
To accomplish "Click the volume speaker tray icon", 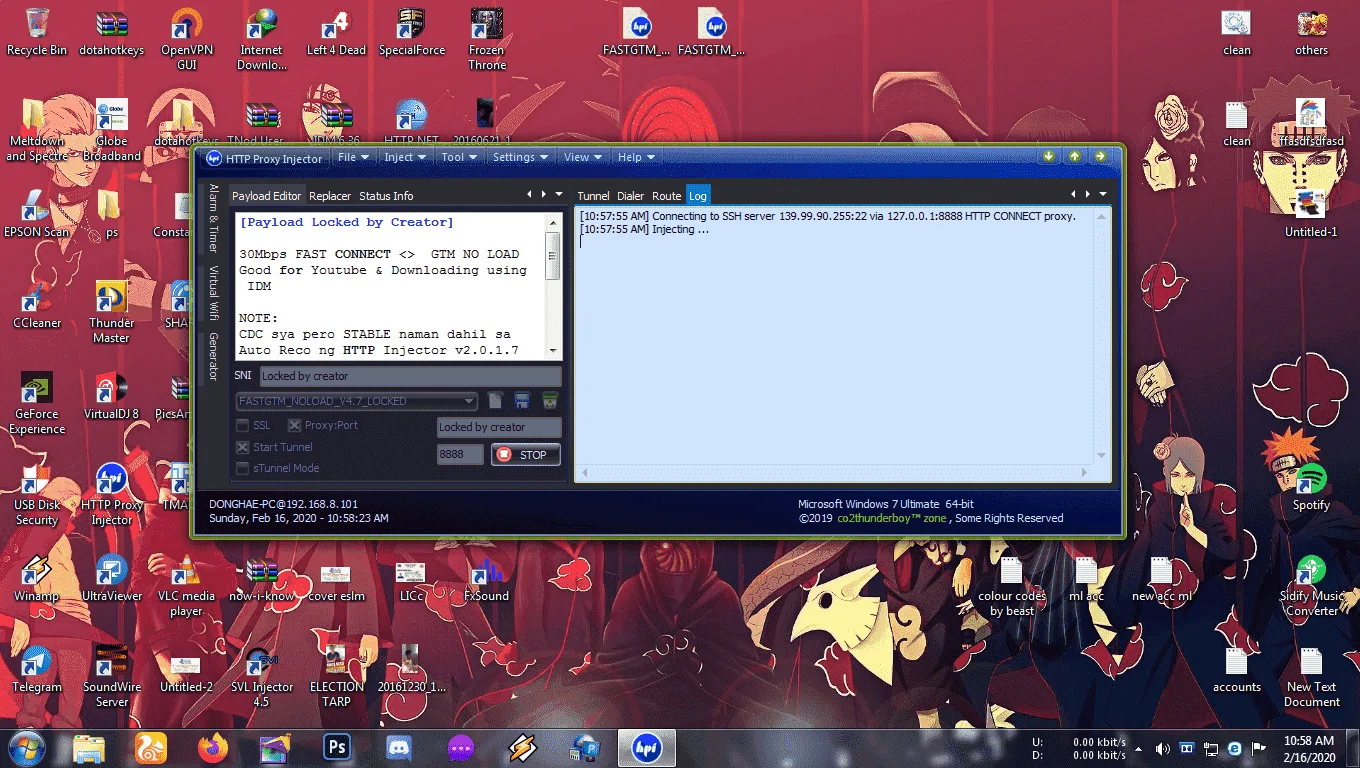I will pos(1162,749).
